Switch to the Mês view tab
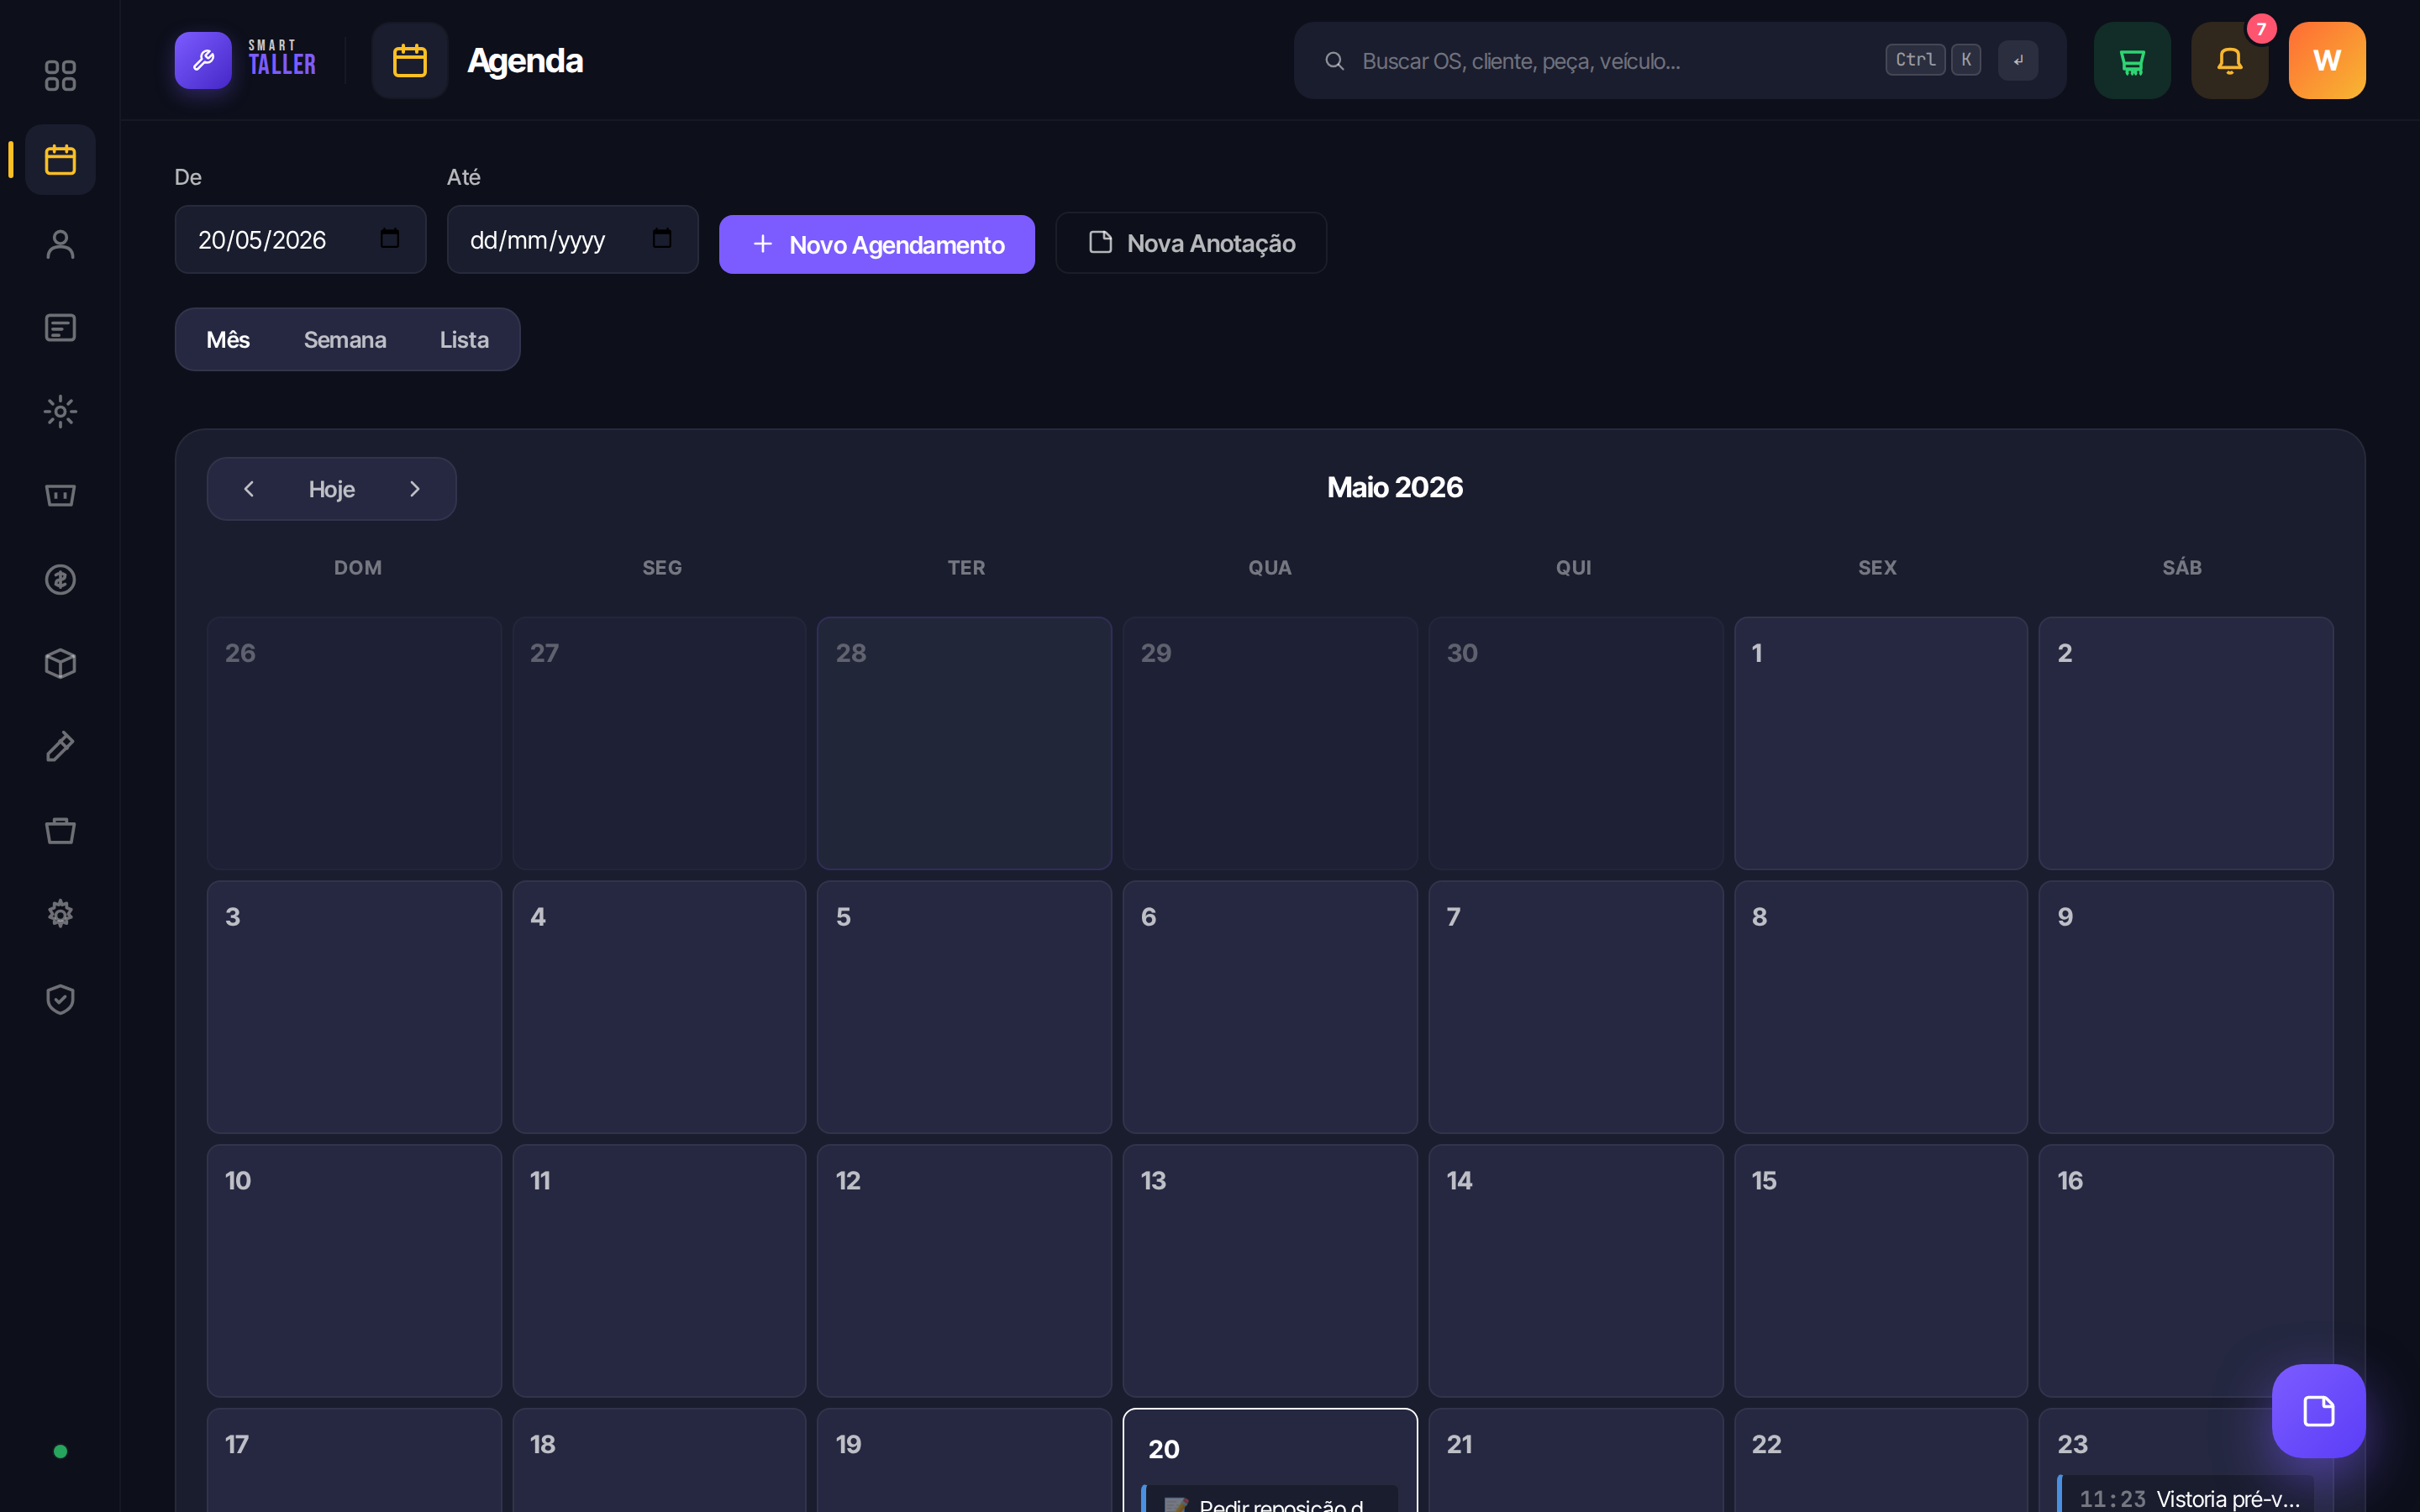The image size is (2420, 1512). coord(228,340)
